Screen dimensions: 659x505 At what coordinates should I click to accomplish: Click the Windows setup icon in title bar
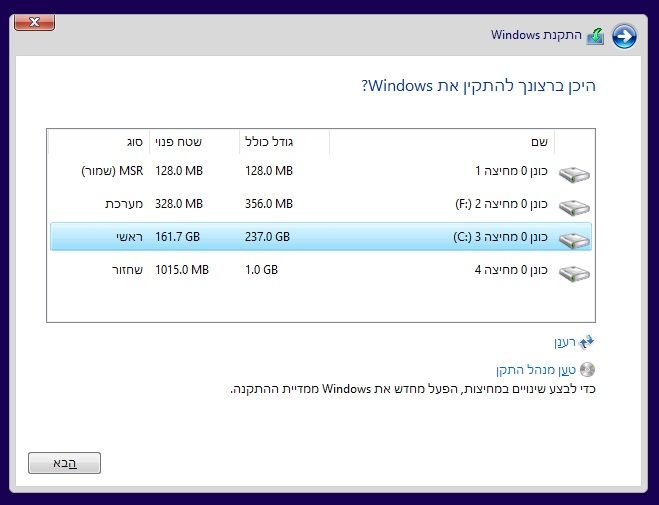coord(596,36)
